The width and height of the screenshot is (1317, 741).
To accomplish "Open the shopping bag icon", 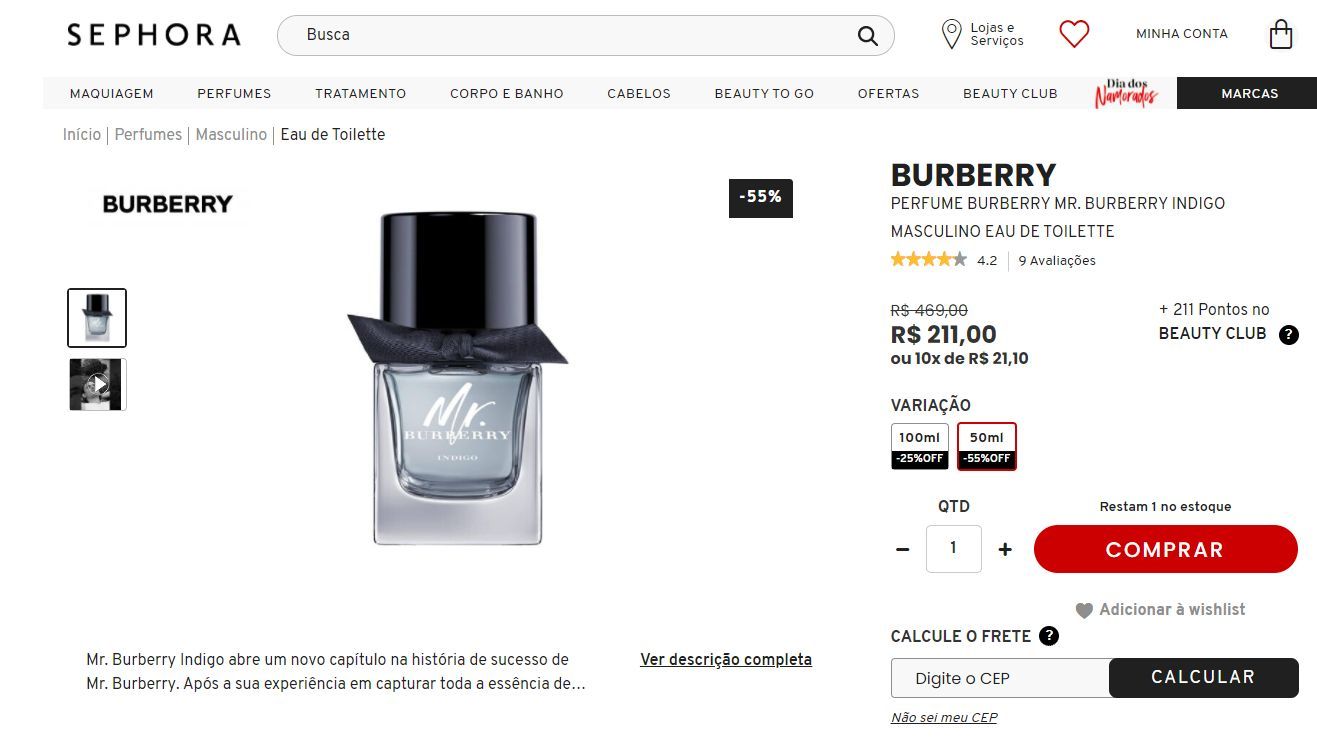I will tap(1280, 35).
